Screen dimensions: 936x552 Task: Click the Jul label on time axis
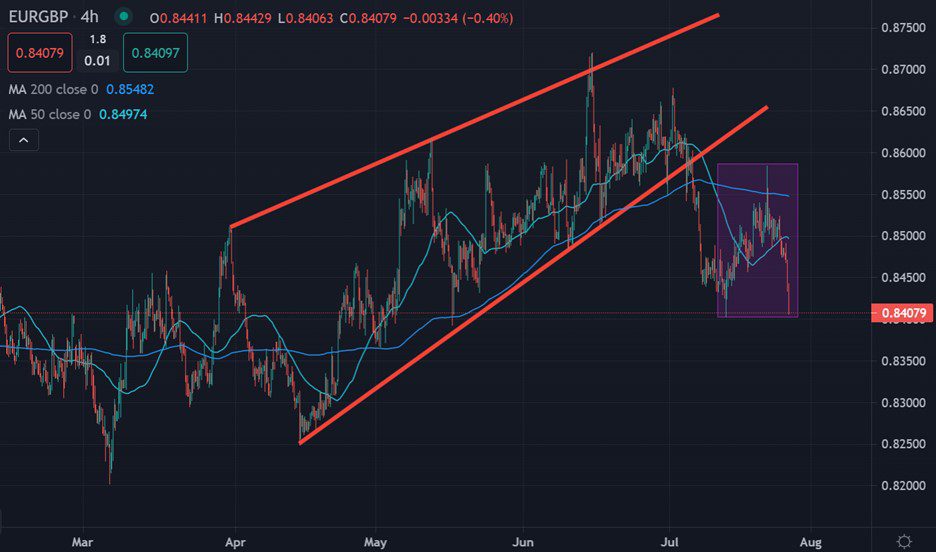(x=670, y=542)
